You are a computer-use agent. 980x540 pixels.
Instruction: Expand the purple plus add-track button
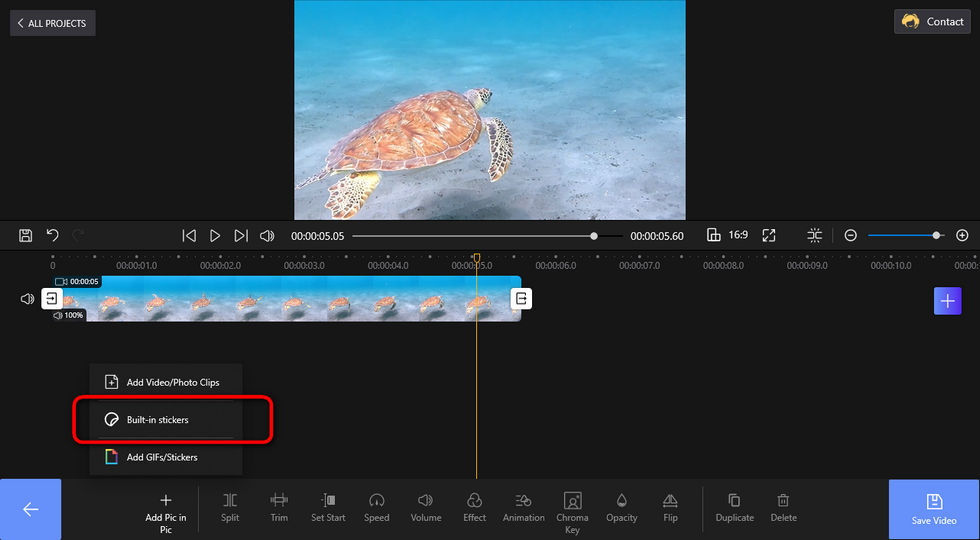pyautogui.click(x=948, y=301)
